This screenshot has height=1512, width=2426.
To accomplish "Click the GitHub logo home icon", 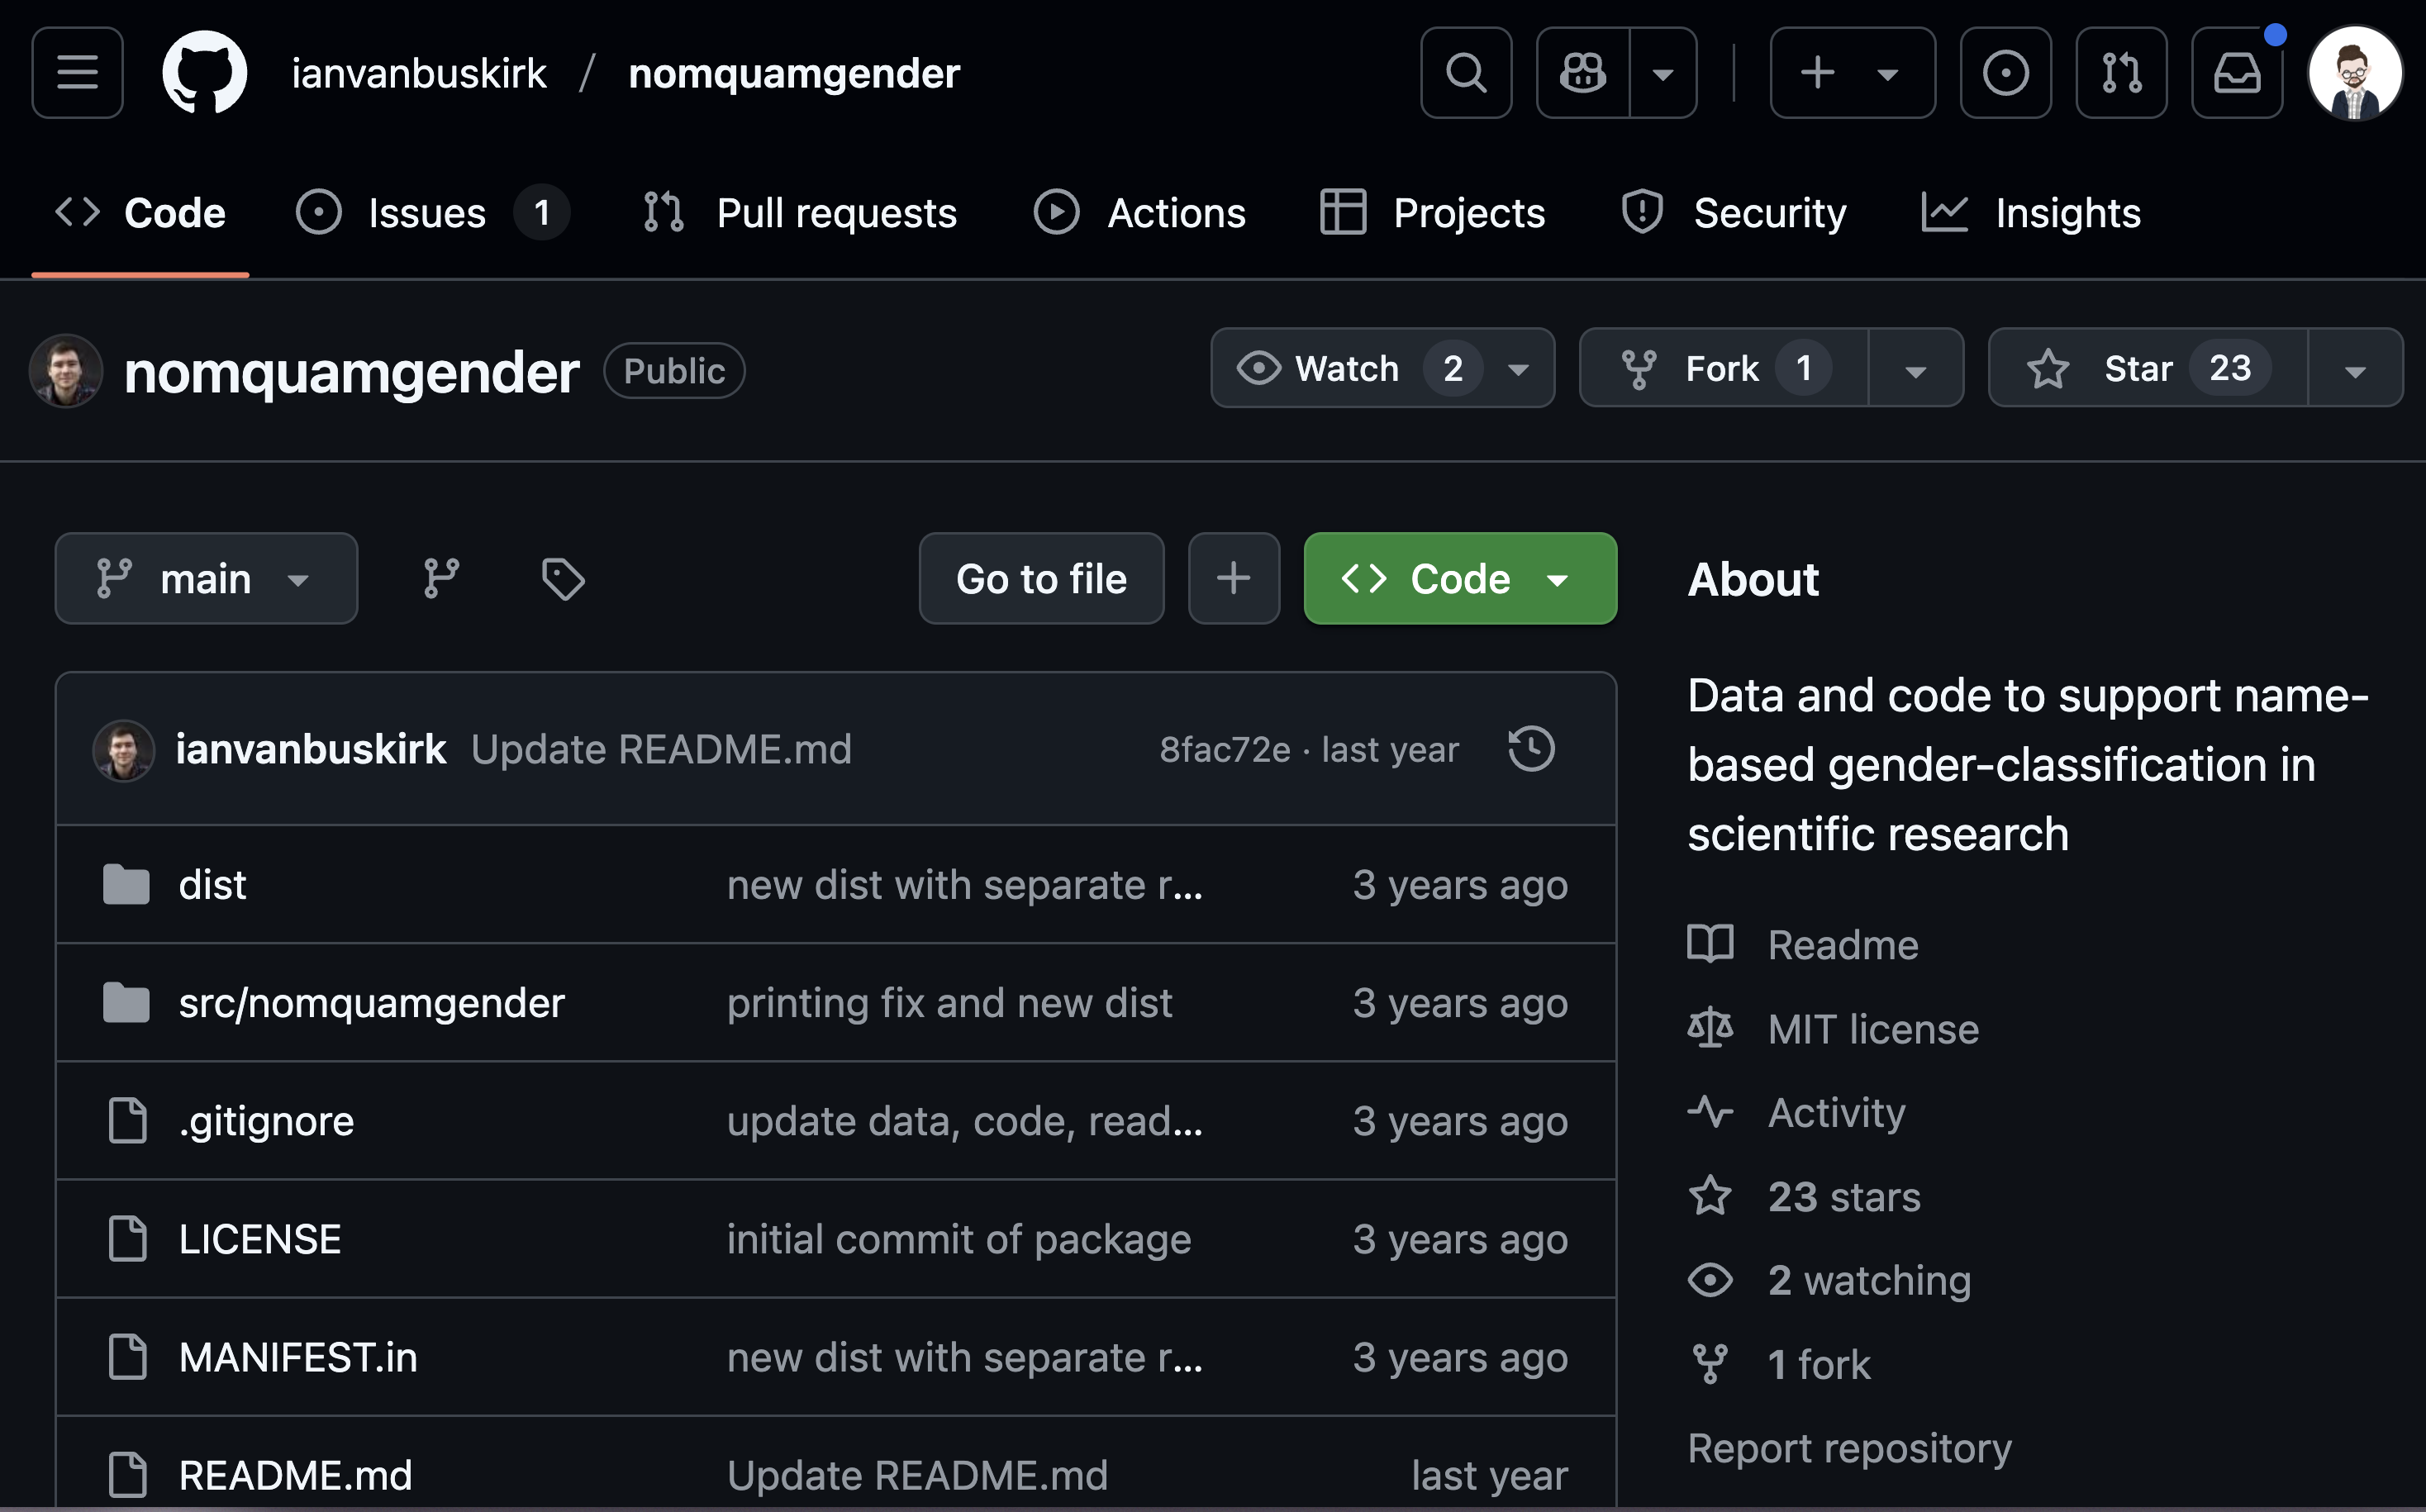I will tap(205, 73).
